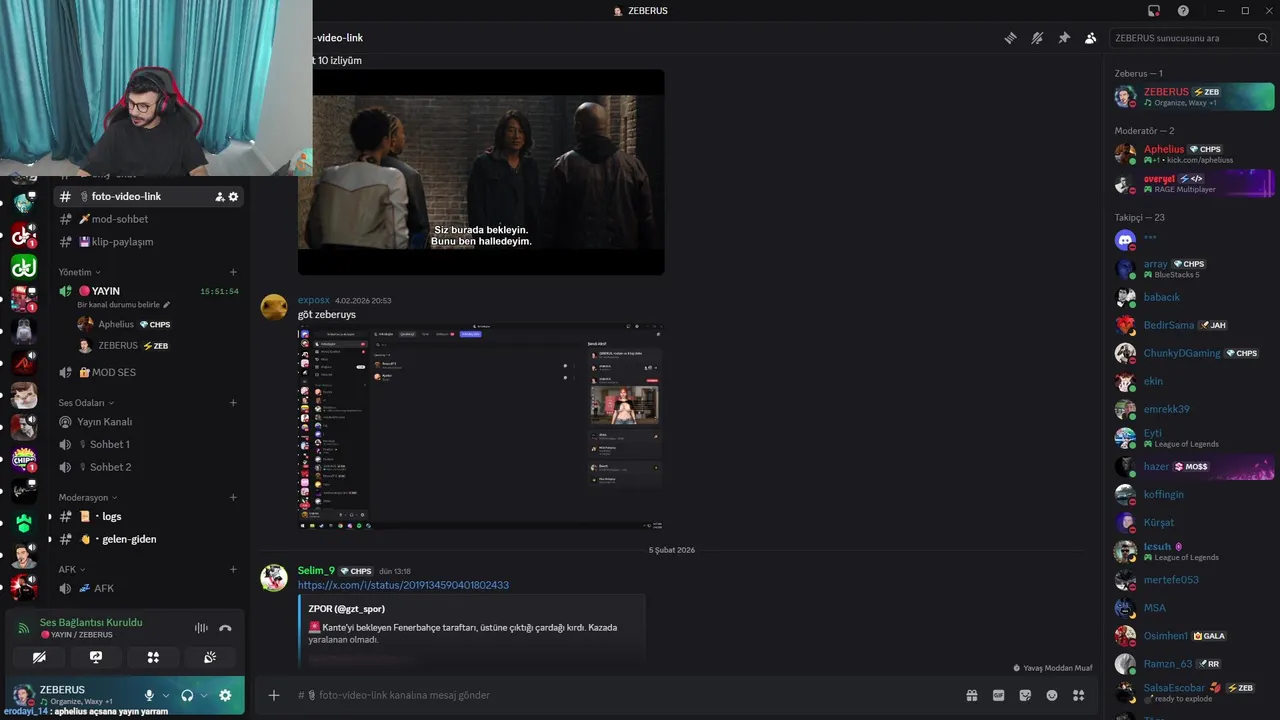Set channel status 'Bir kanal durumu belirle'
Viewport: 1280px width, 720px height.
pyautogui.click(x=124, y=305)
